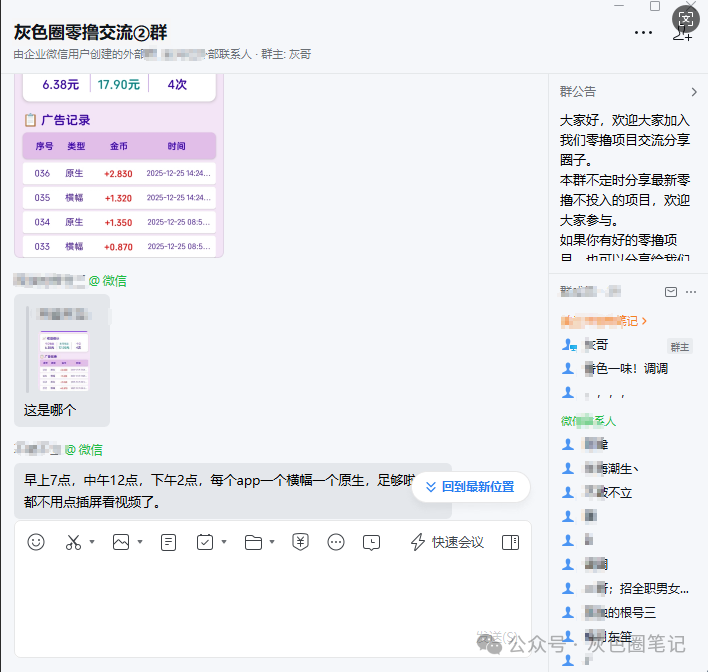Toggle the side panel layout icon

(510, 542)
